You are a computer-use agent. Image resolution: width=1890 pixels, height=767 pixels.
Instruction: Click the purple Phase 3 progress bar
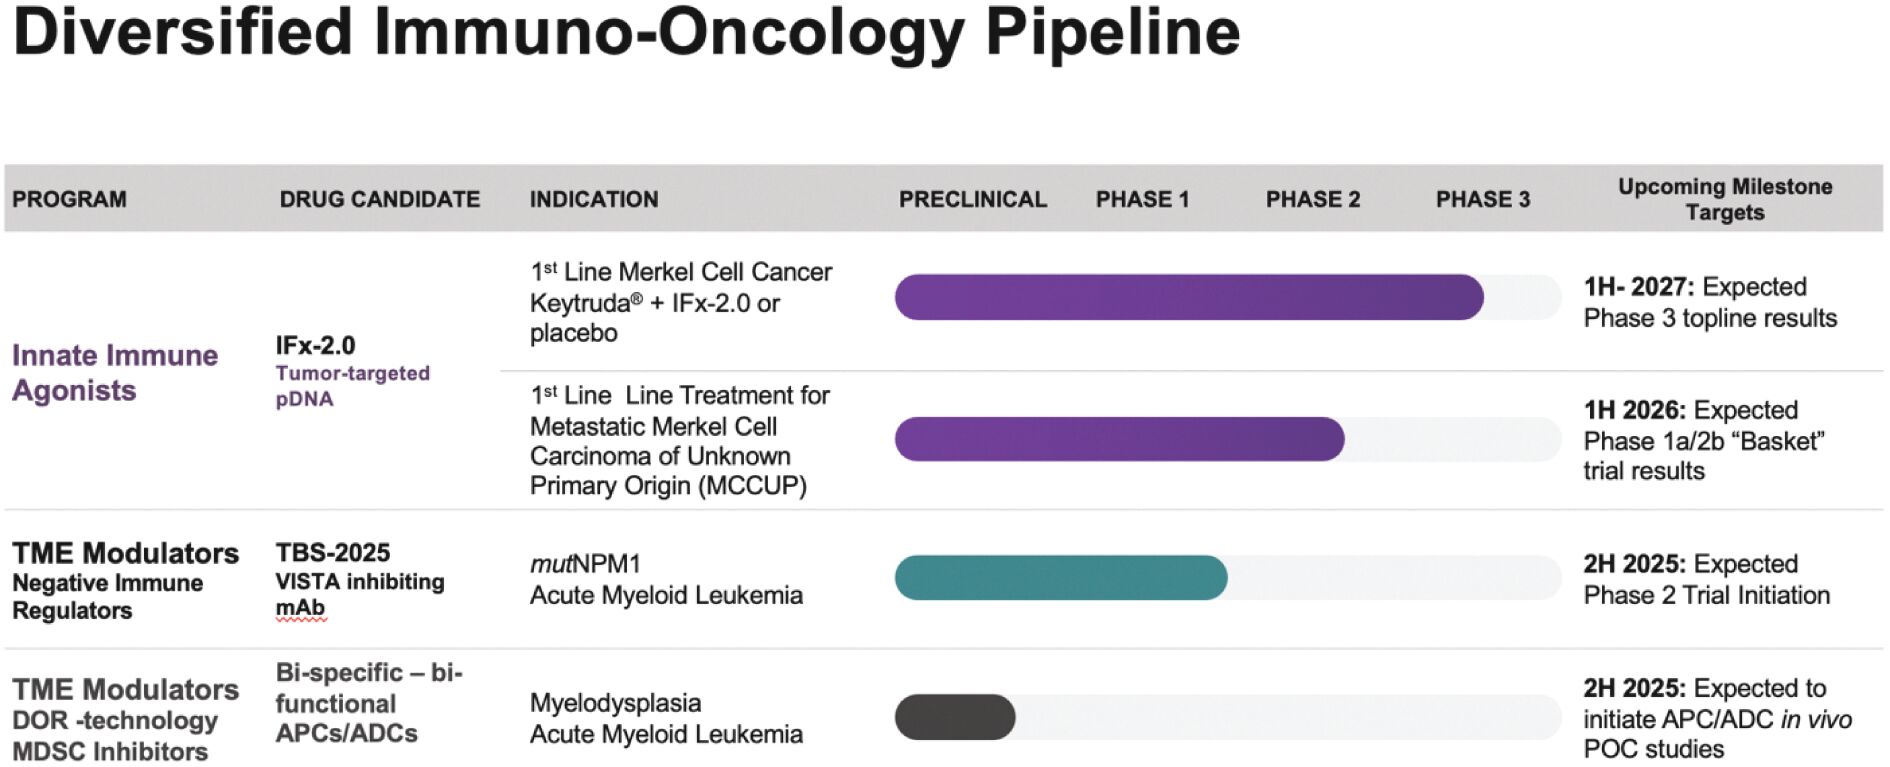pos(1188,297)
